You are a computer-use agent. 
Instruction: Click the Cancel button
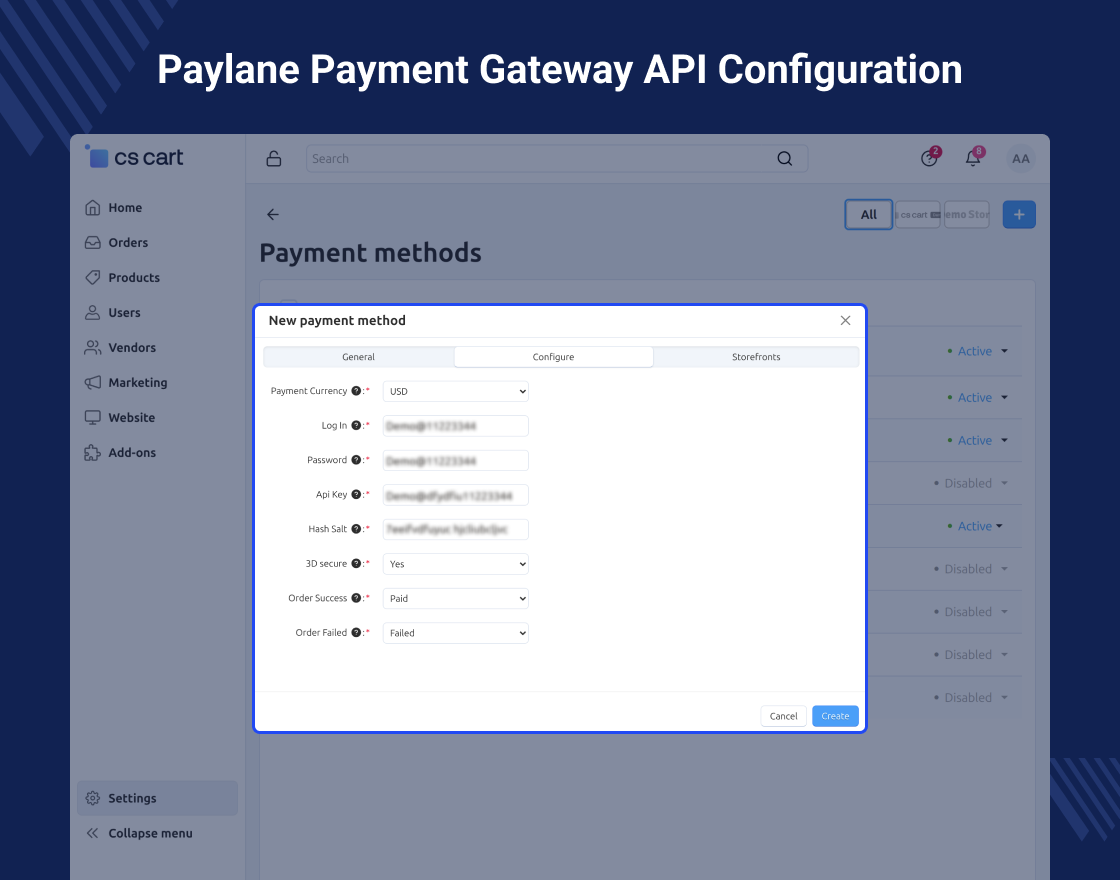(x=784, y=716)
